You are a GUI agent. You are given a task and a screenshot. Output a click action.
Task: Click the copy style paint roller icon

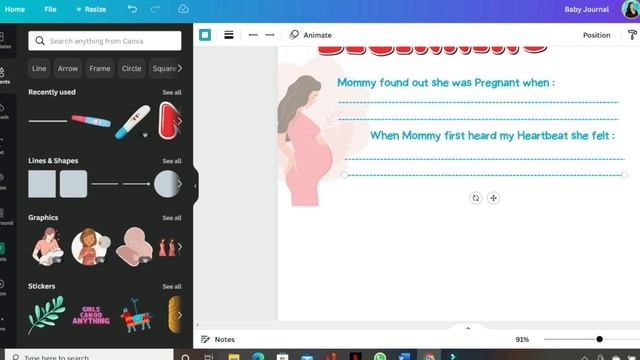coord(632,35)
